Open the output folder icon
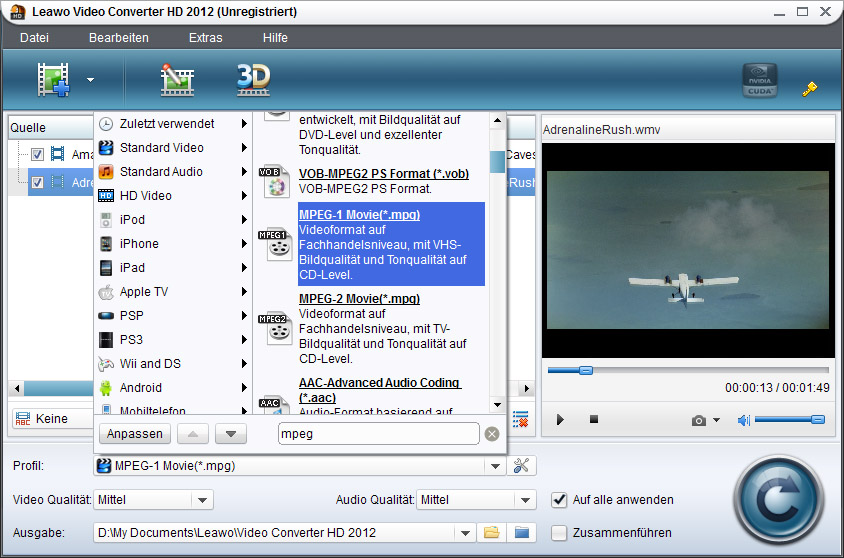This screenshot has width=844, height=558. tap(491, 532)
